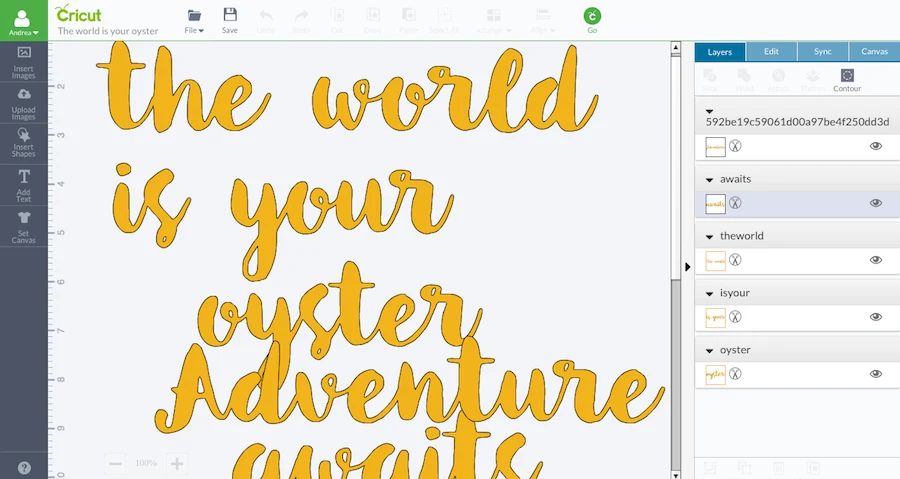Image resolution: width=900 pixels, height=479 pixels.
Task: Open the Arrange dropdown
Action: tap(493, 21)
